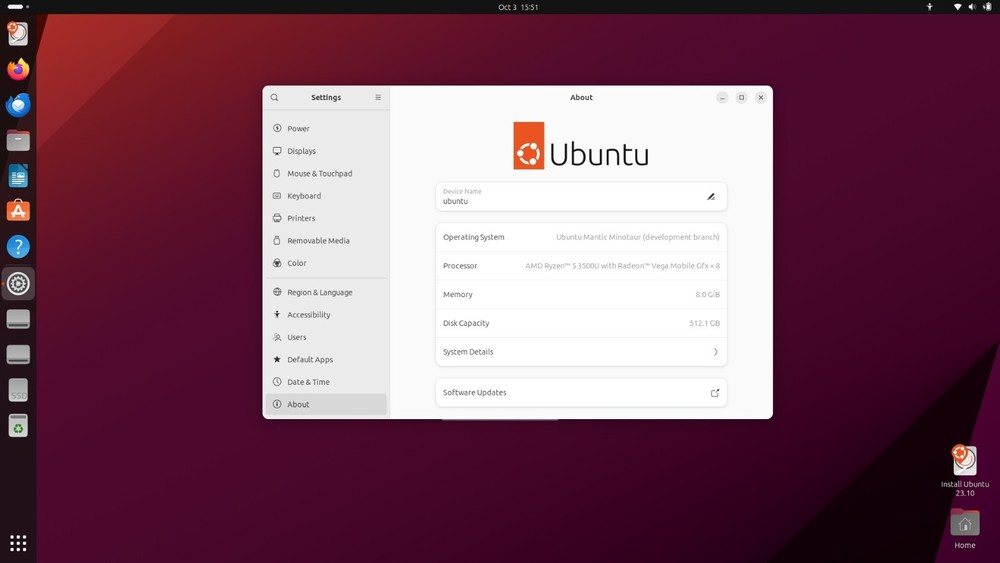
Task: Edit device name with pencil icon
Action: tap(711, 196)
